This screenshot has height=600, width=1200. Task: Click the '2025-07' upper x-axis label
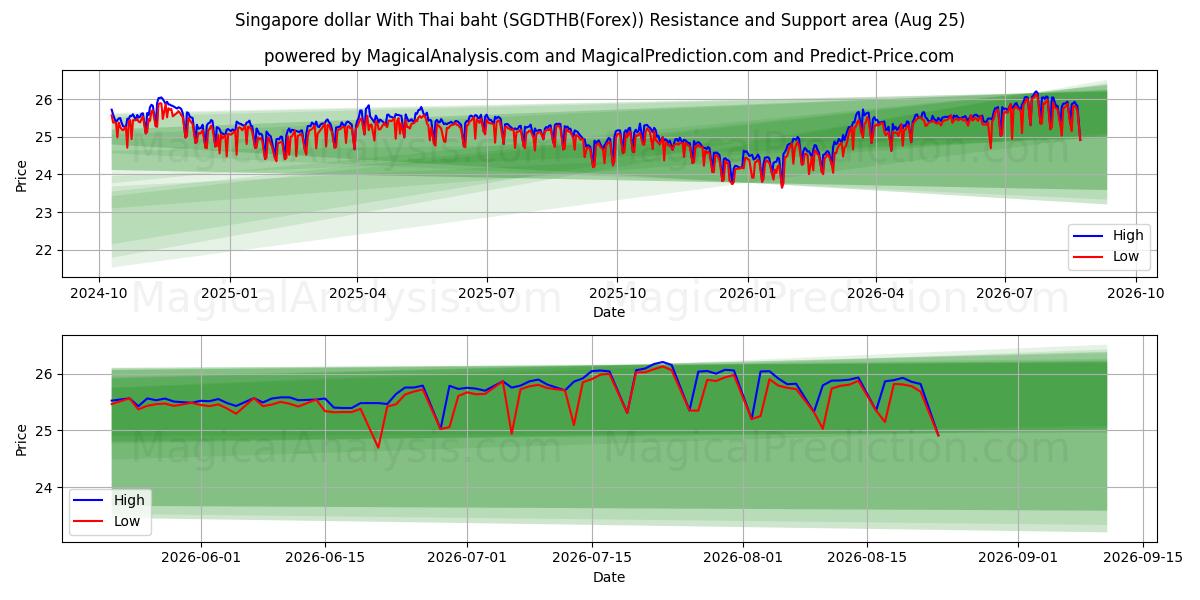click(487, 292)
